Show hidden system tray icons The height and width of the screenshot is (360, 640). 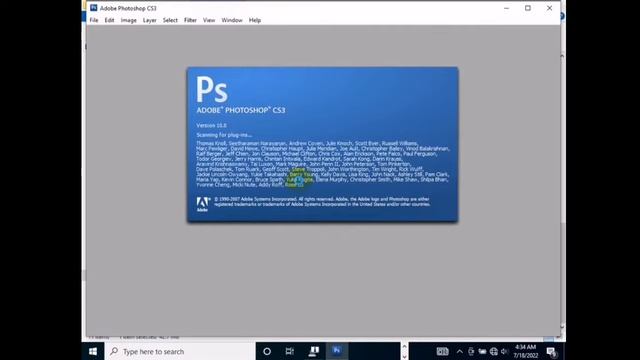pyautogui.click(x=460, y=351)
